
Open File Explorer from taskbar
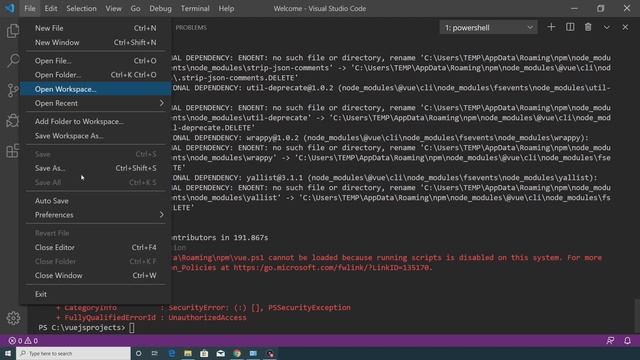[188, 353]
